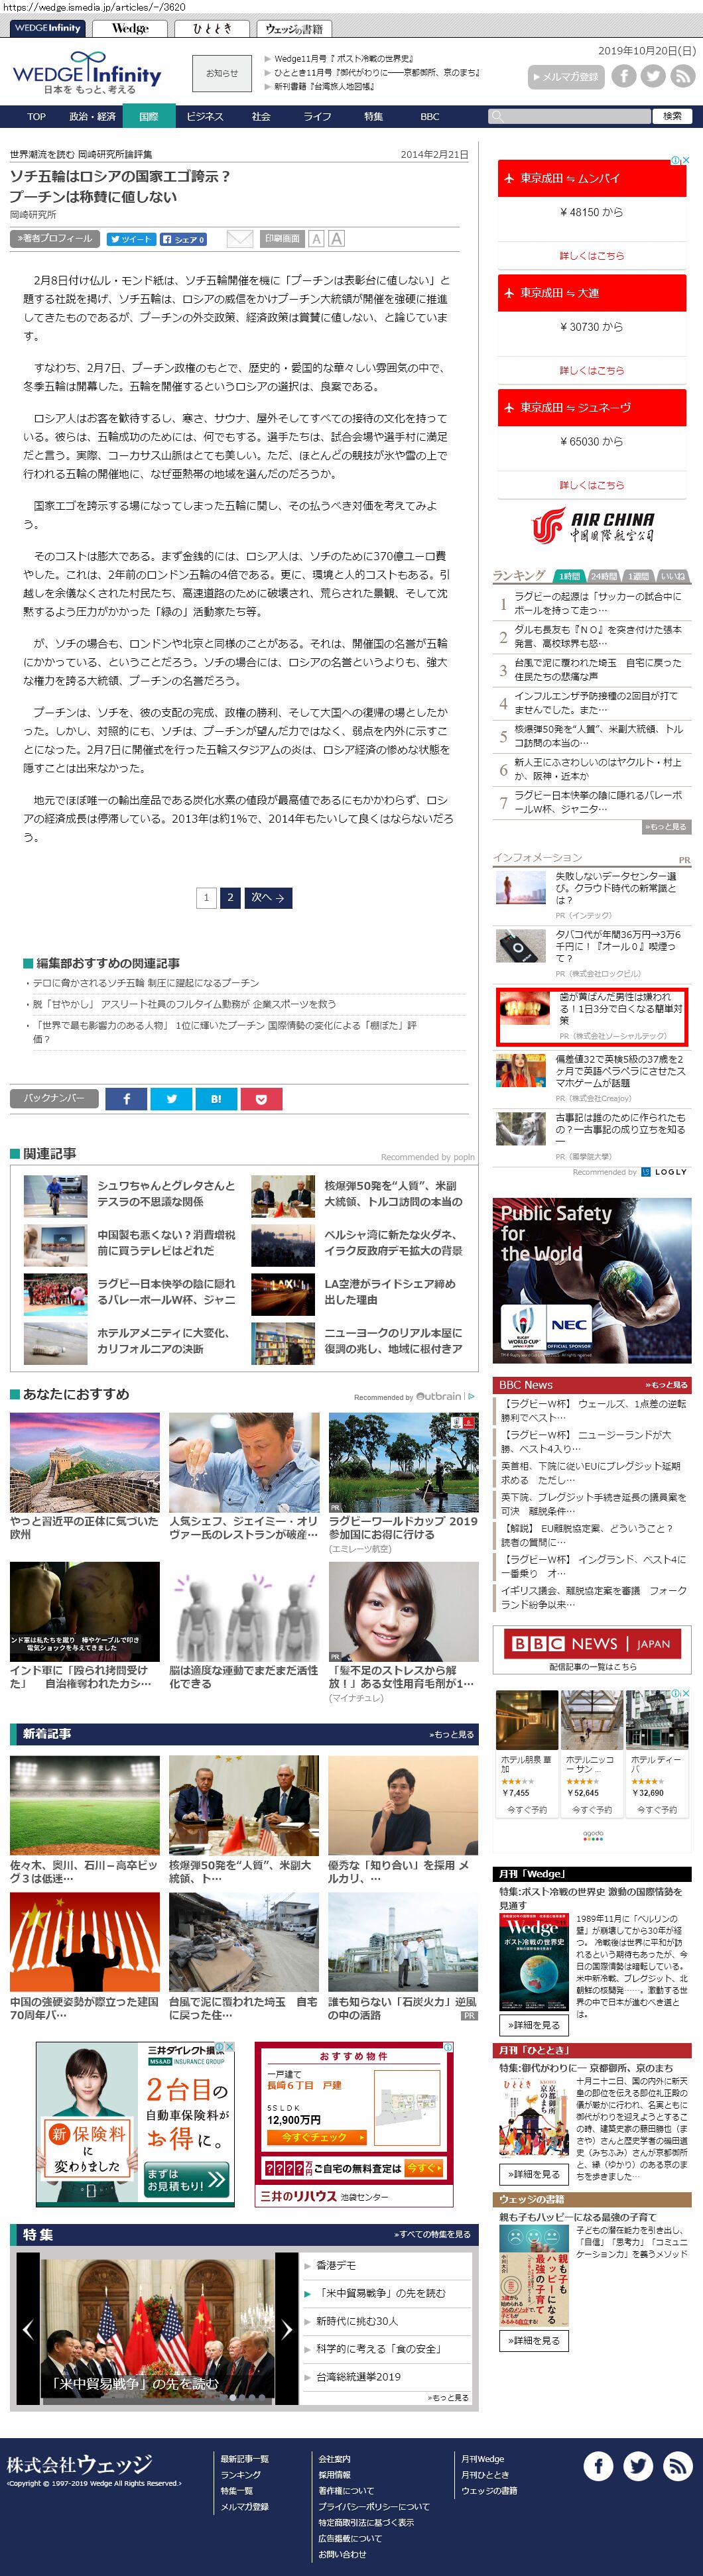Share on Hatena Bookmark B! button
The height and width of the screenshot is (2576, 703).
(x=216, y=1099)
